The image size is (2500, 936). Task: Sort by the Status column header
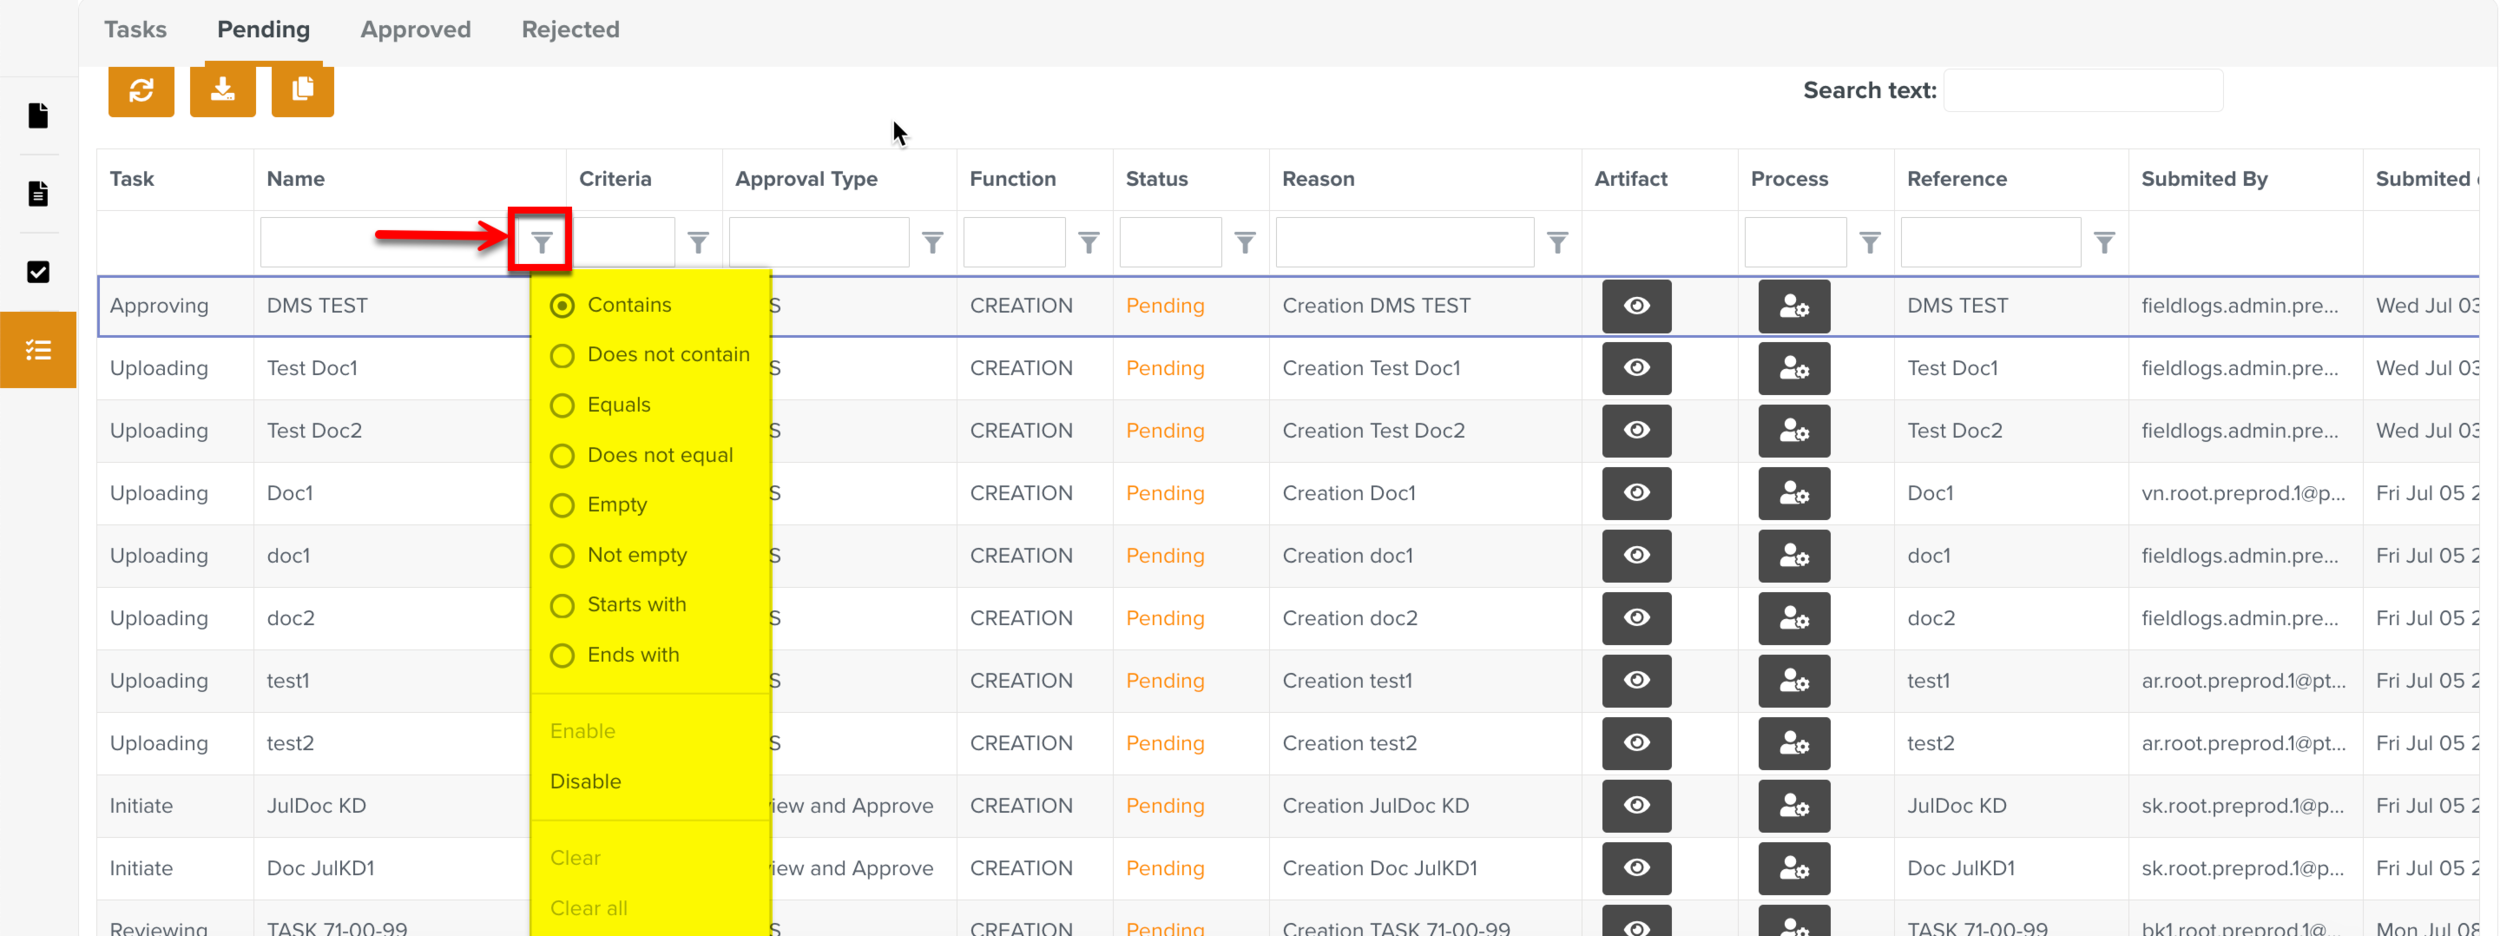[x=1157, y=179]
